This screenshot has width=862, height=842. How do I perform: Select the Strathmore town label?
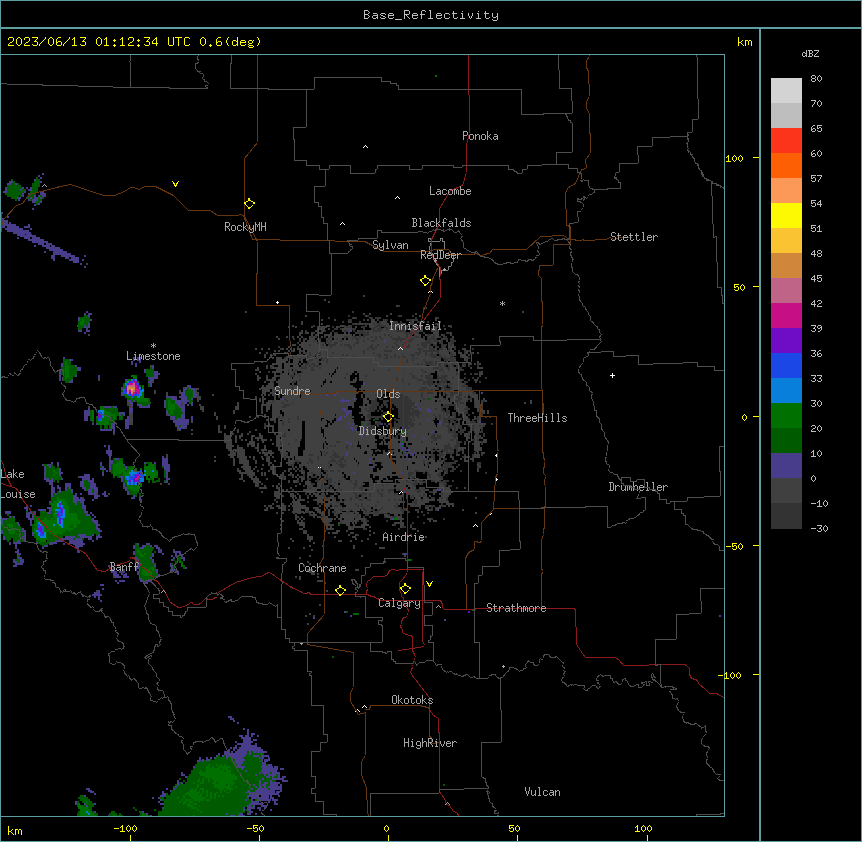click(x=516, y=608)
